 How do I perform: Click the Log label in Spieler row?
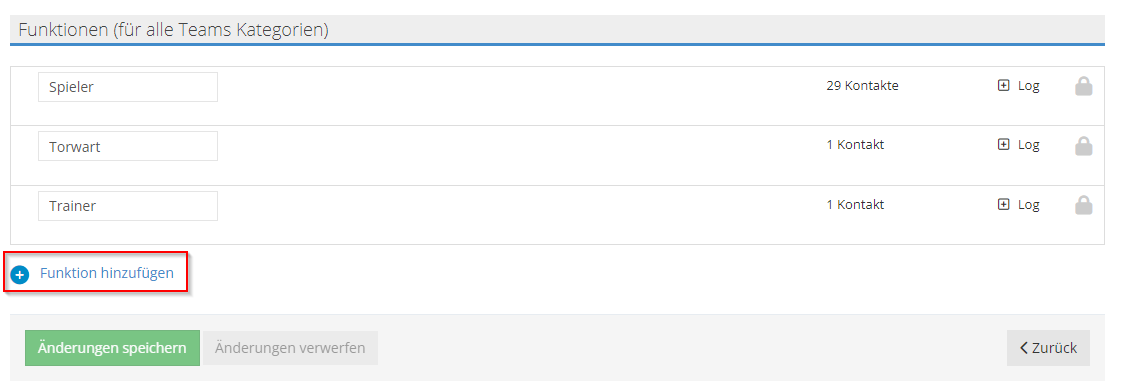[x=1029, y=86]
